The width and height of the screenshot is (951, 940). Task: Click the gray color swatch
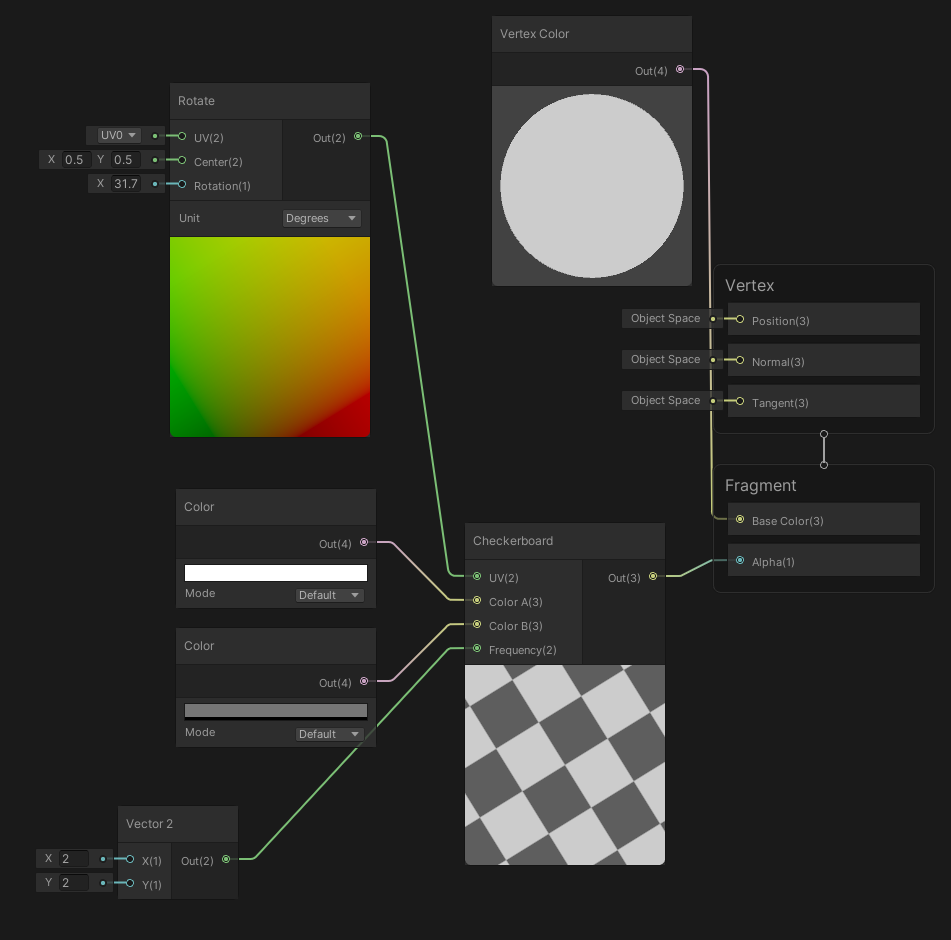click(x=276, y=711)
